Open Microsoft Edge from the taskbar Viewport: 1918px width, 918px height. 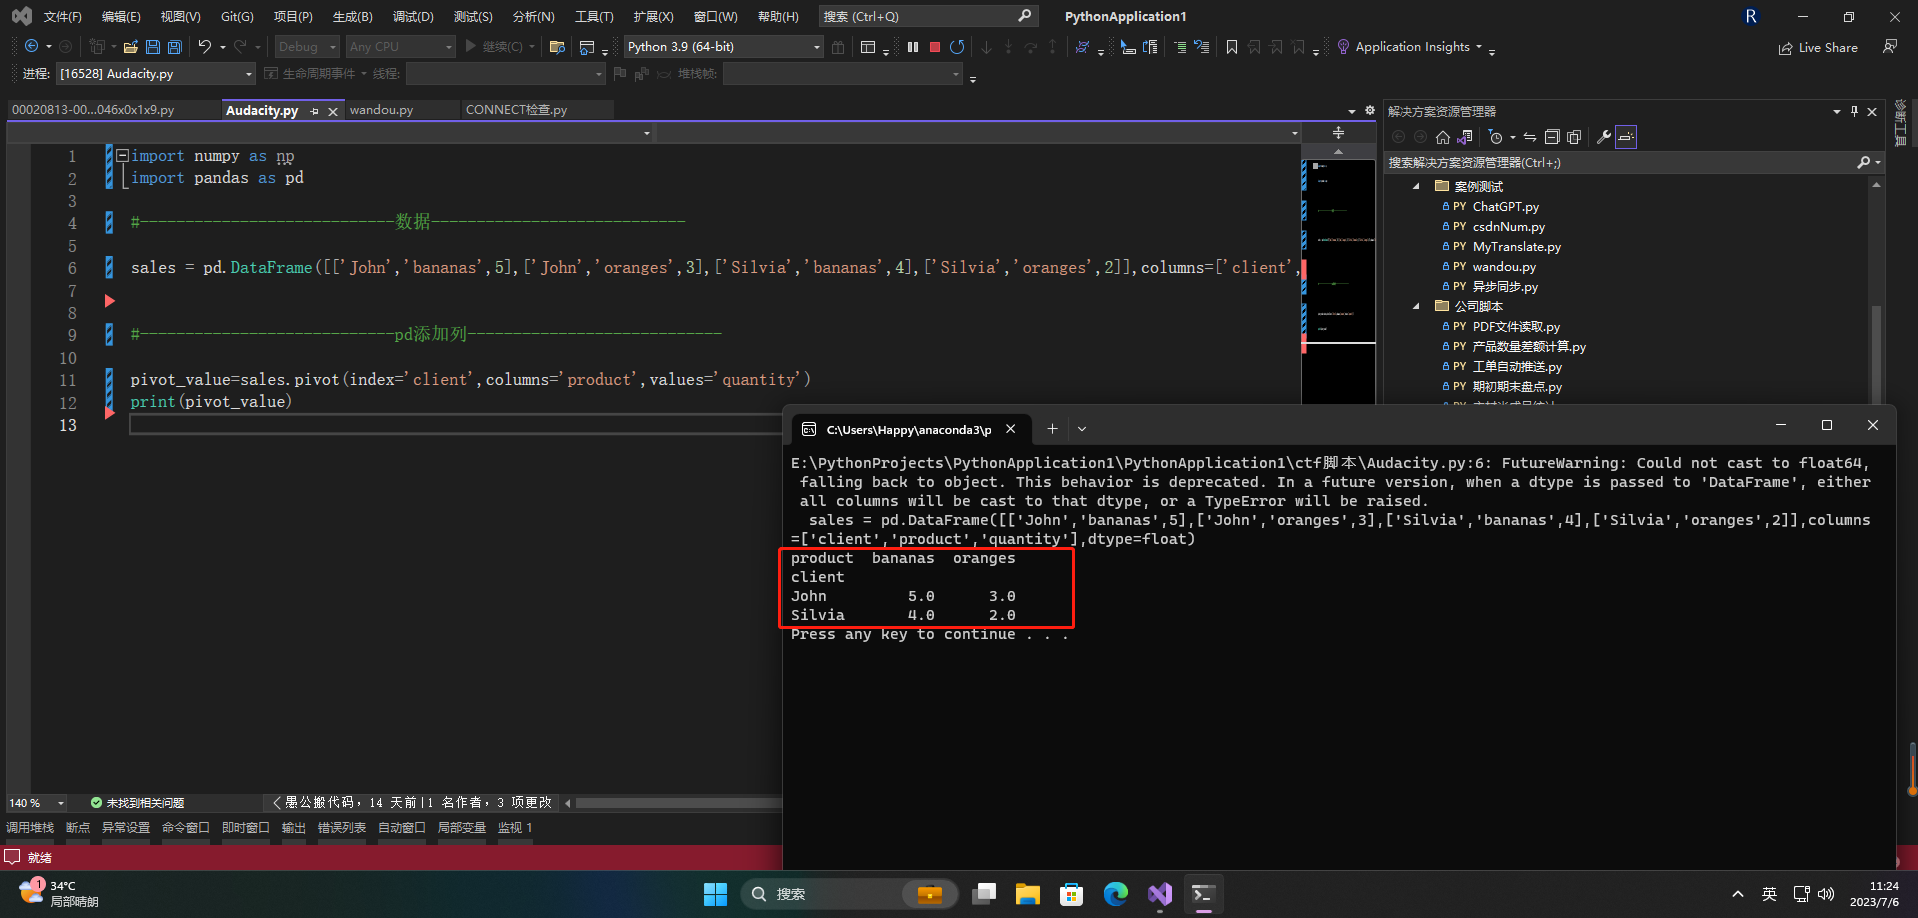(1115, 894)
